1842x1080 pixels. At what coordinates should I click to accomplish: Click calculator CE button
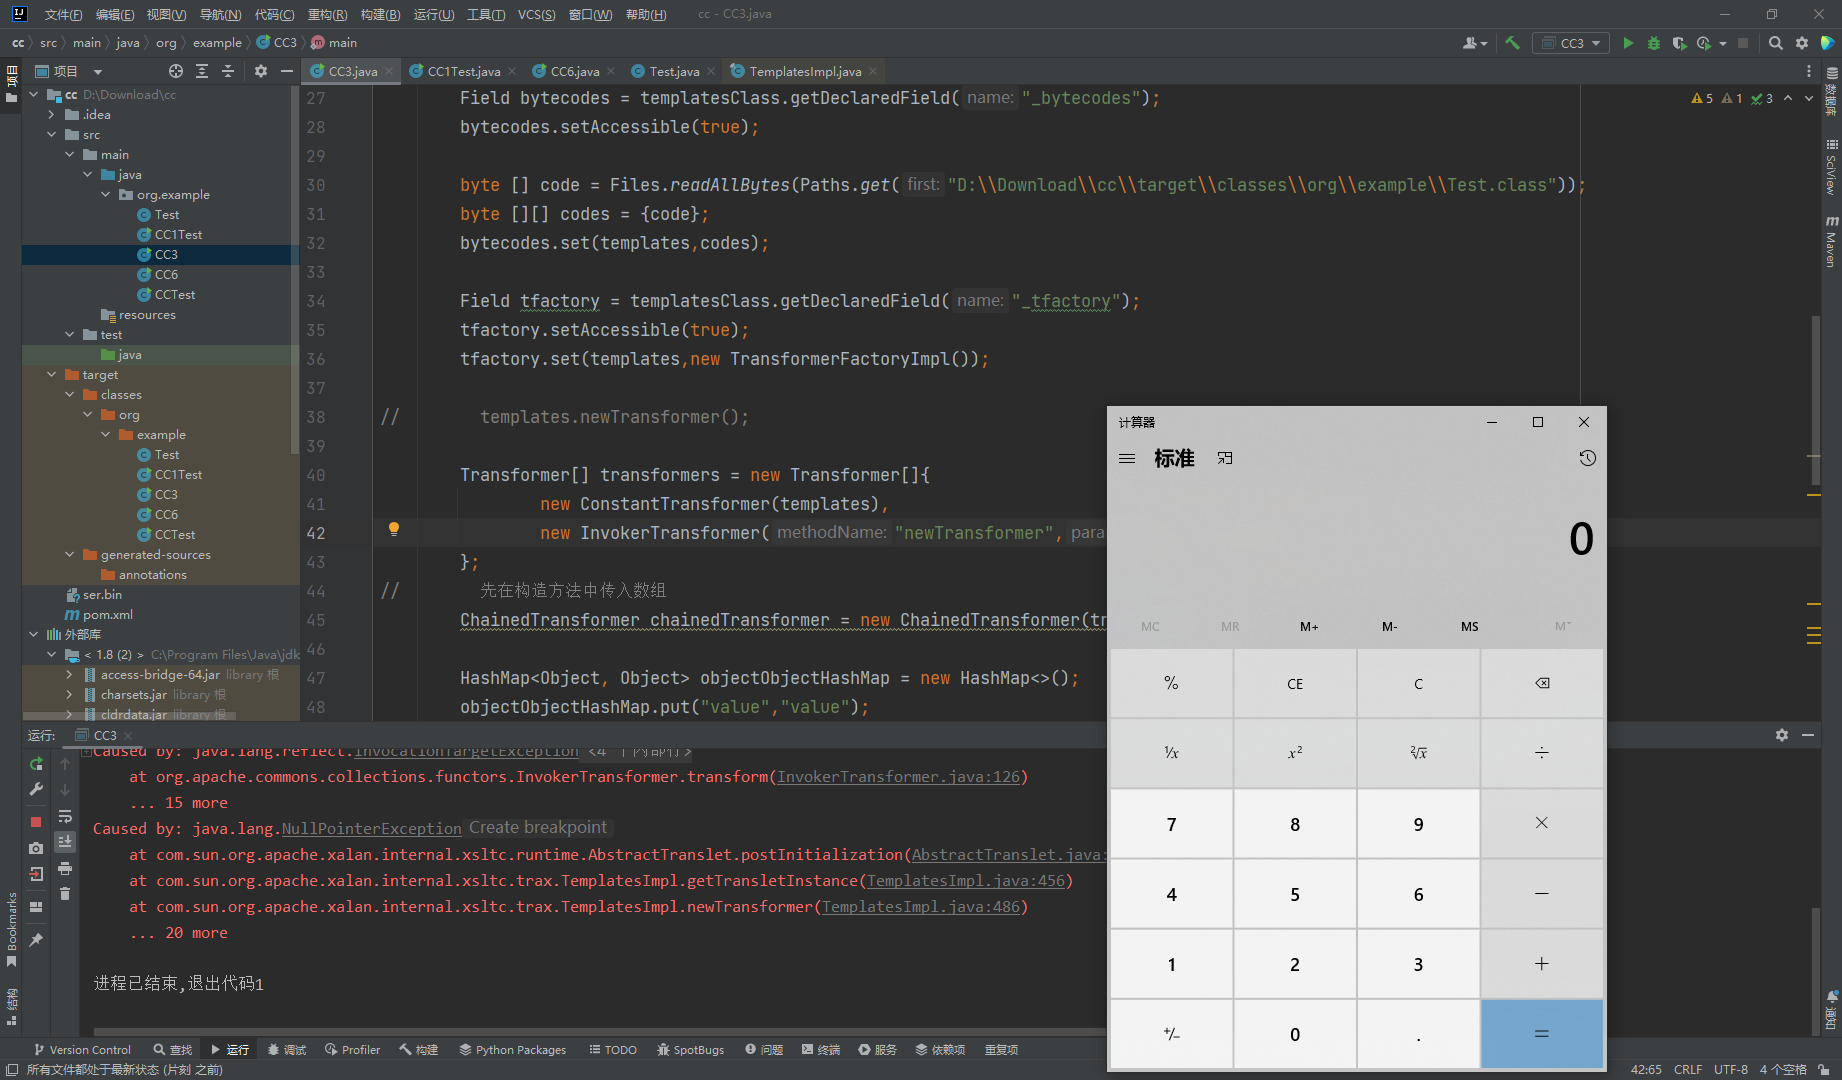(1295, 684)
